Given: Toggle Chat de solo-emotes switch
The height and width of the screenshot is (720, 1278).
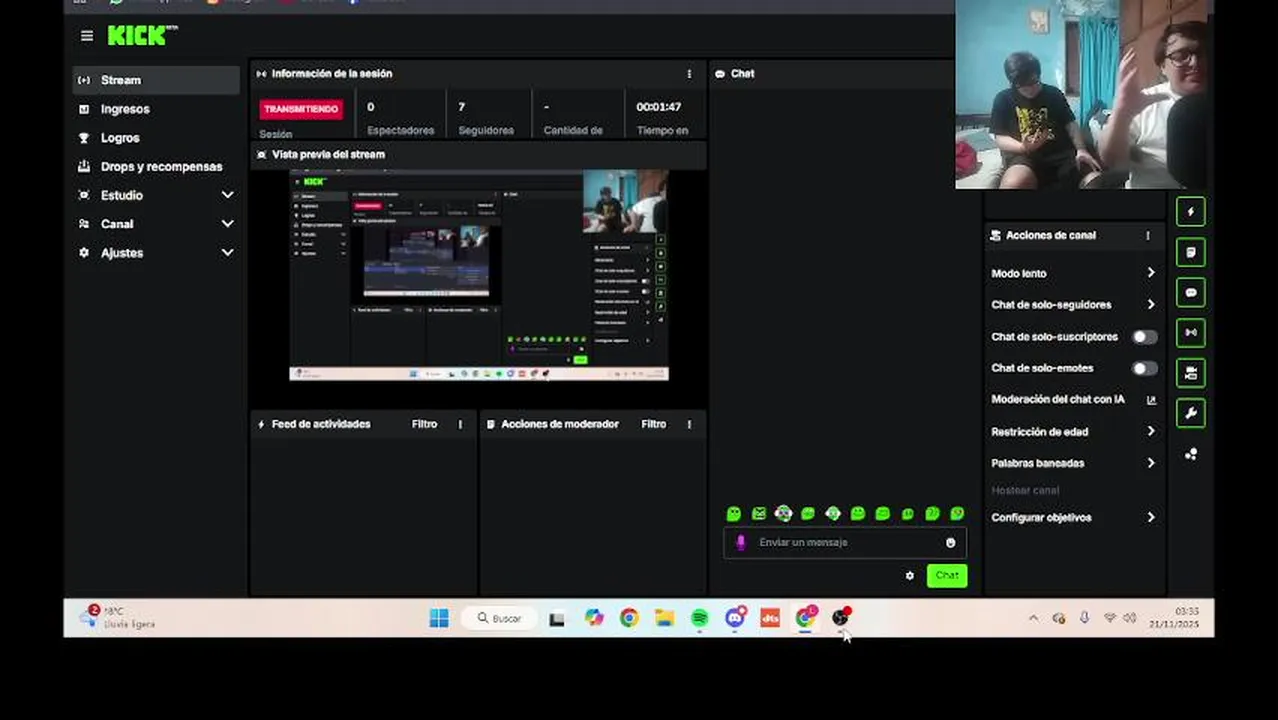Looking at the screenshot, I should pos(1144,368).
